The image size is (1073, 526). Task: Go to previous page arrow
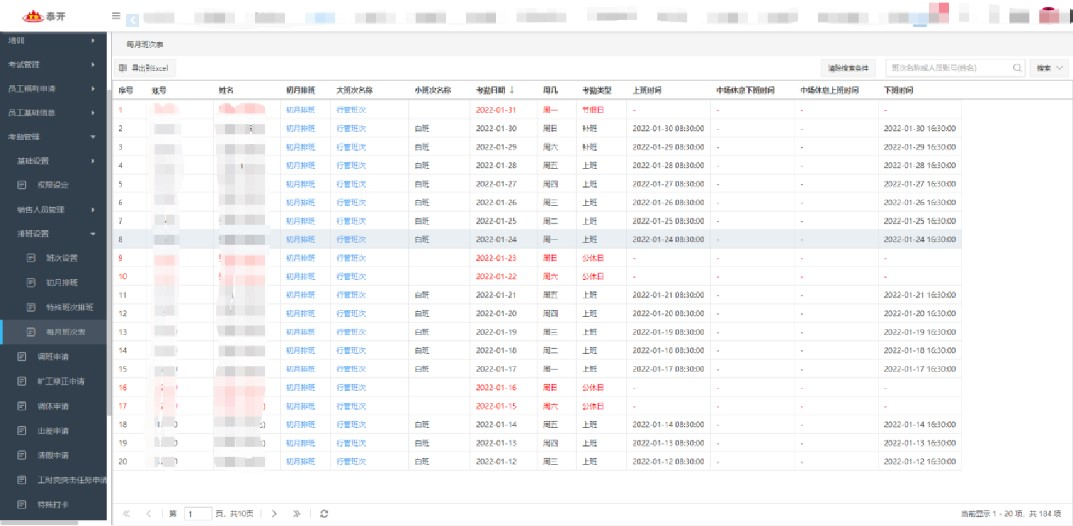coord(149,513)
